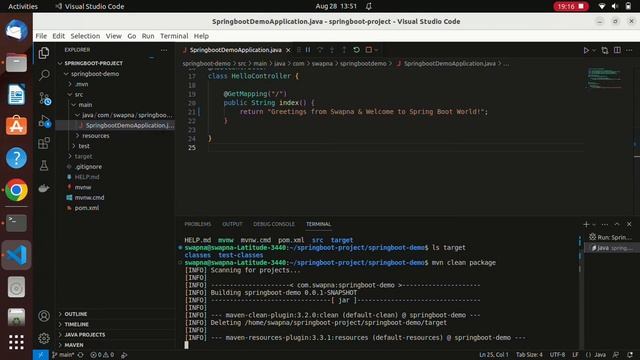
Task: Click Ln 25, Col 1 in status bar
Action: tap(493, 355)
